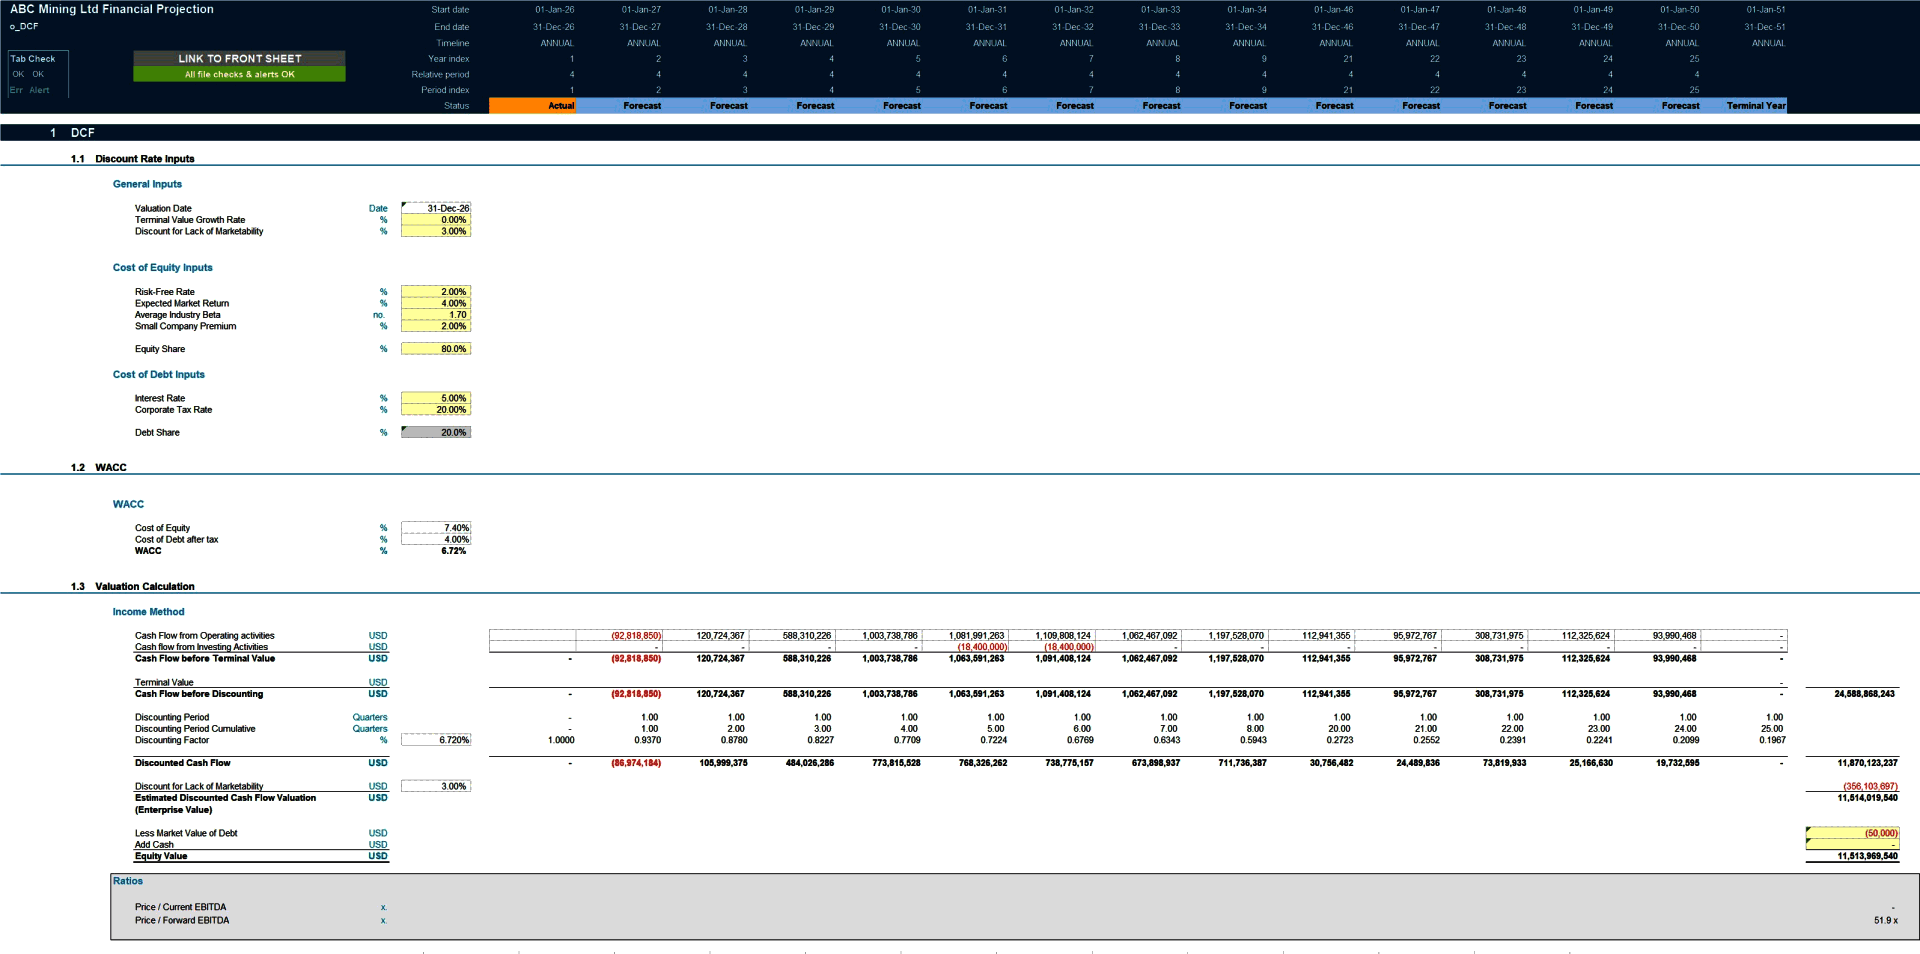Click the grey Debt Share calculated cell

[x=435, y=432]
